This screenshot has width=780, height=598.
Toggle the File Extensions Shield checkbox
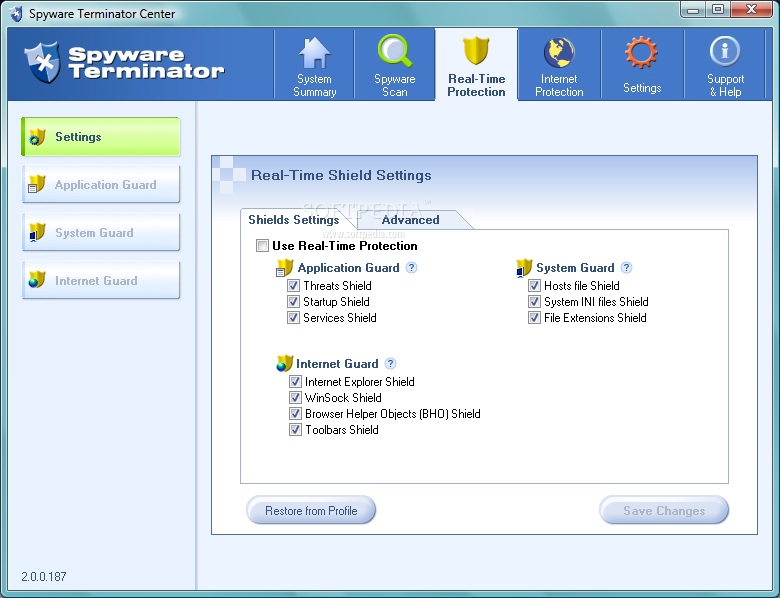point(534,317)
